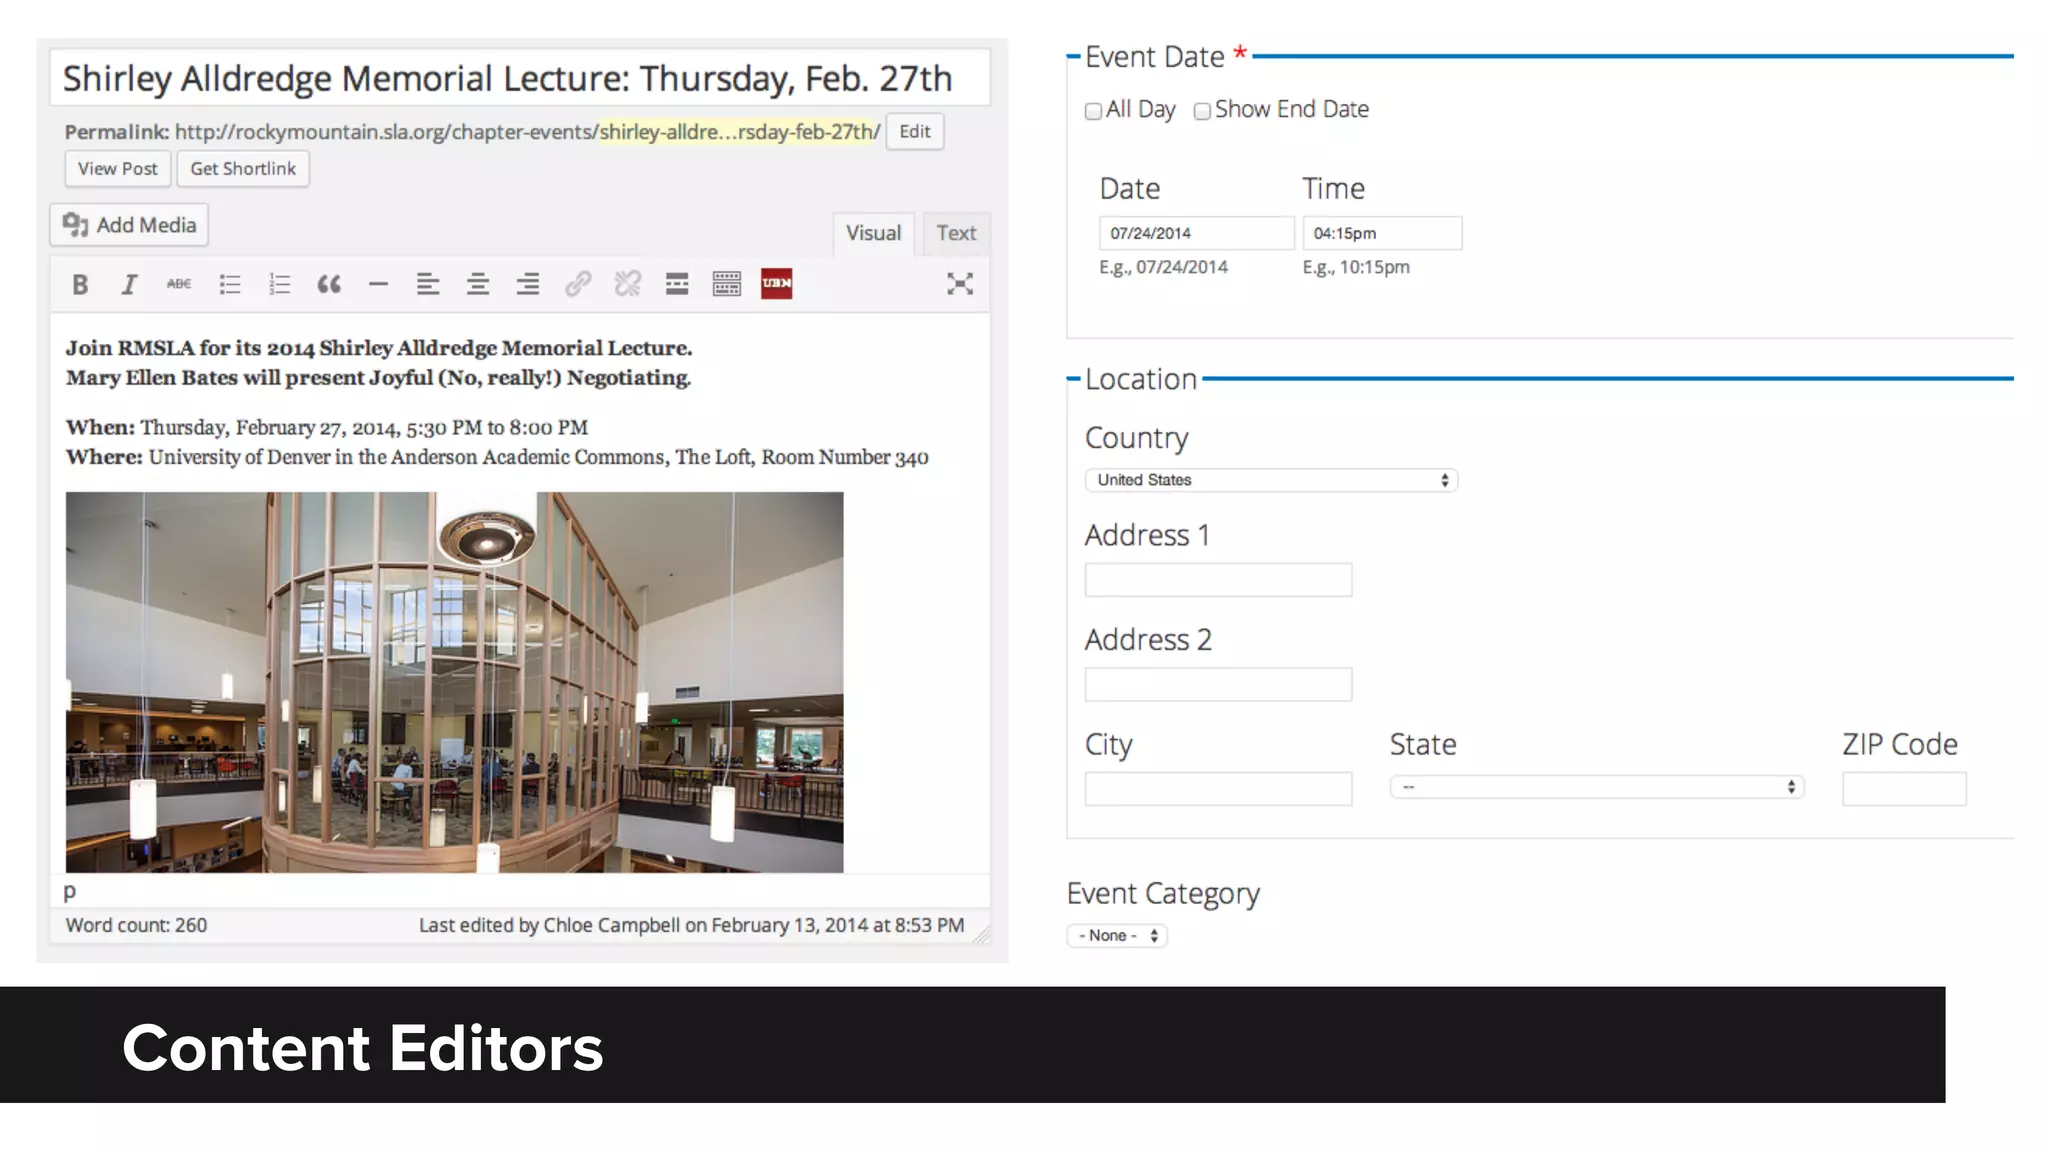Insert link using chain icon
Screen dimensions: 2048x1152
point(578,285)
